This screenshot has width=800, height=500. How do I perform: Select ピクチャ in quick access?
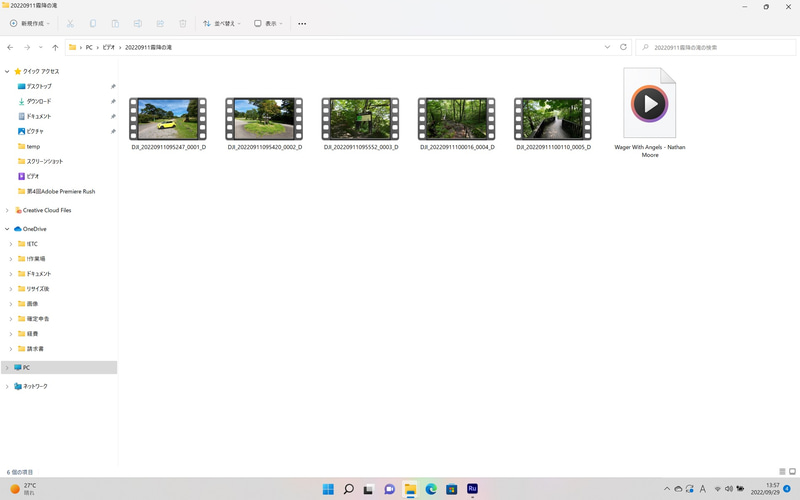(x=31, y=131)
